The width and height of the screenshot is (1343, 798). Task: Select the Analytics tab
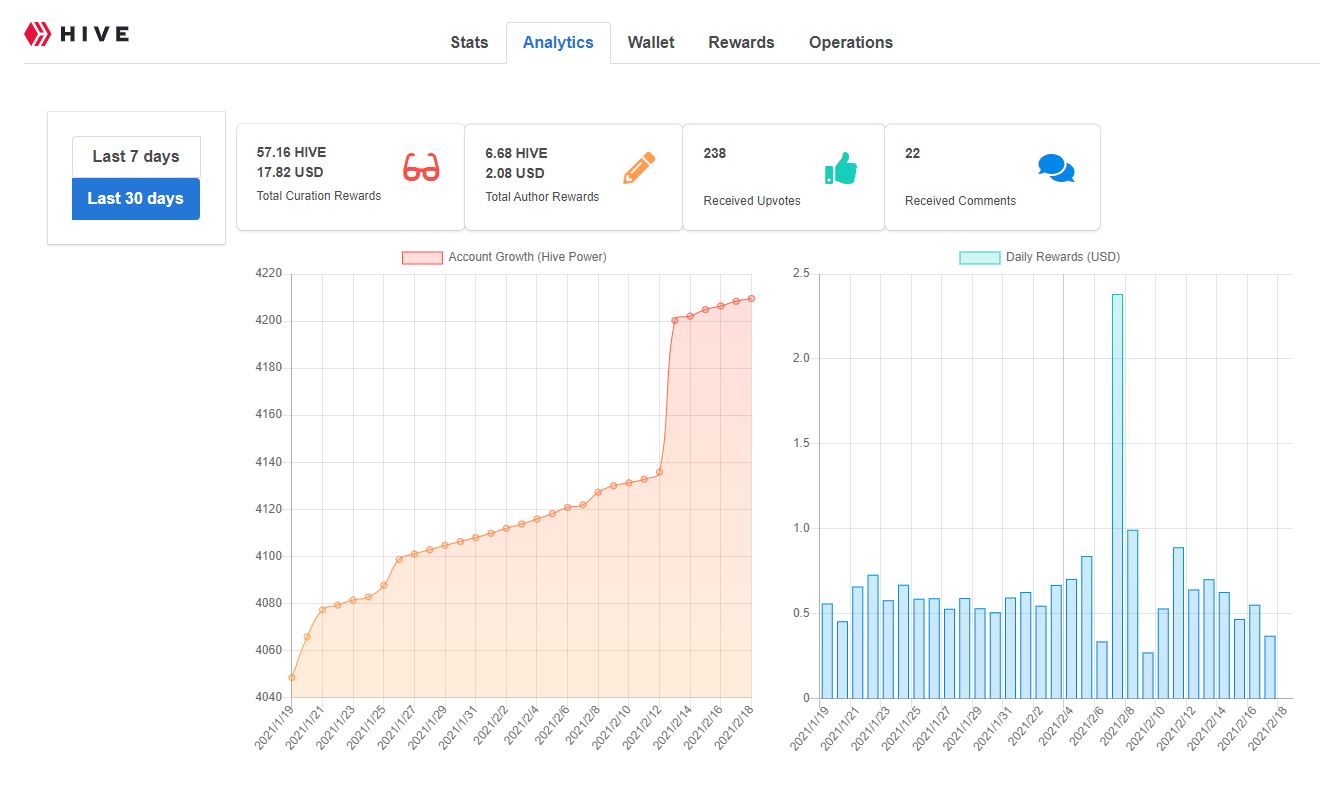coord(558,42)
